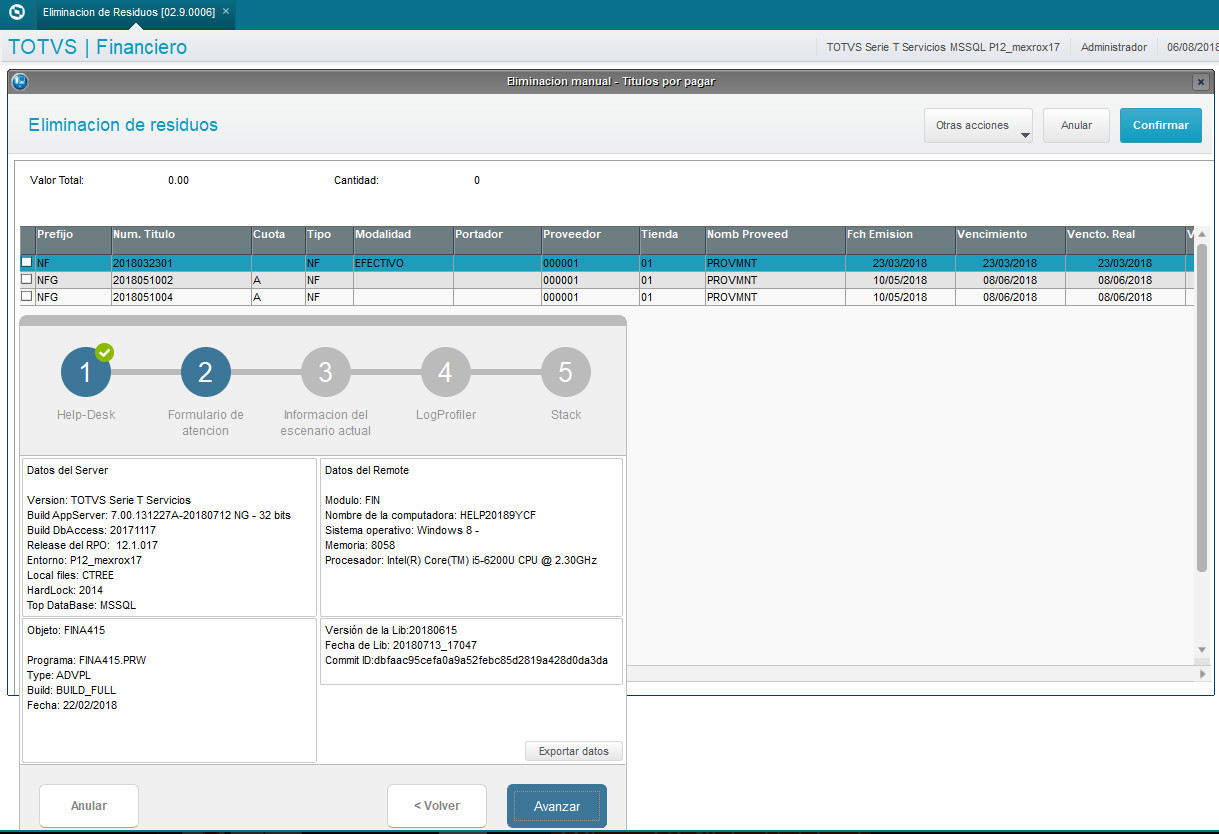The height and width of the screenshot is (834, 1219).
Task: Click the vertical scrollbar thumb of the table
Action: tap(1202, 408)
